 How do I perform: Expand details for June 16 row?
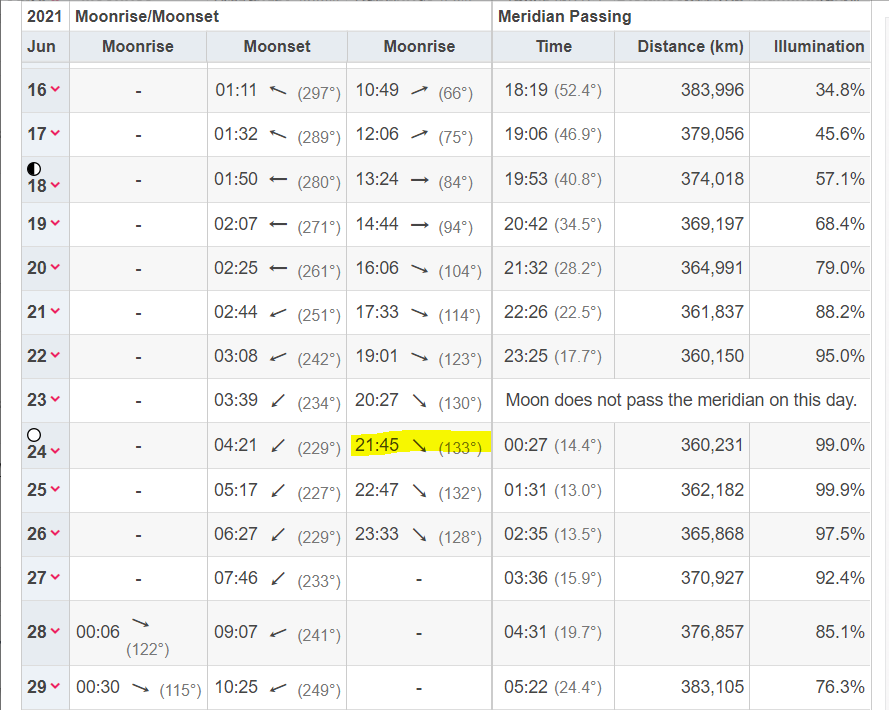click(55, 91)
